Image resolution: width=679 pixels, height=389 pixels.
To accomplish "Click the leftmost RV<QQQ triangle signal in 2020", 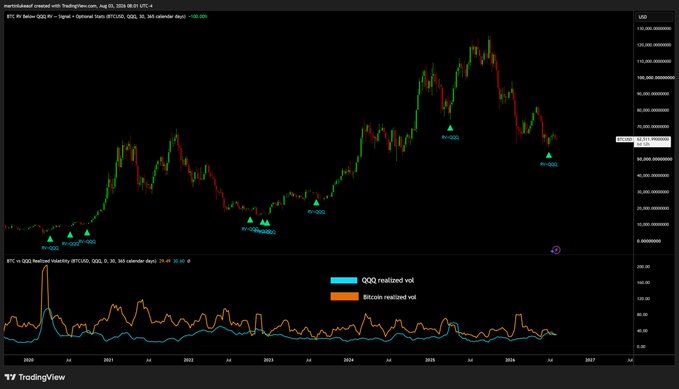I will click(50, 239).
